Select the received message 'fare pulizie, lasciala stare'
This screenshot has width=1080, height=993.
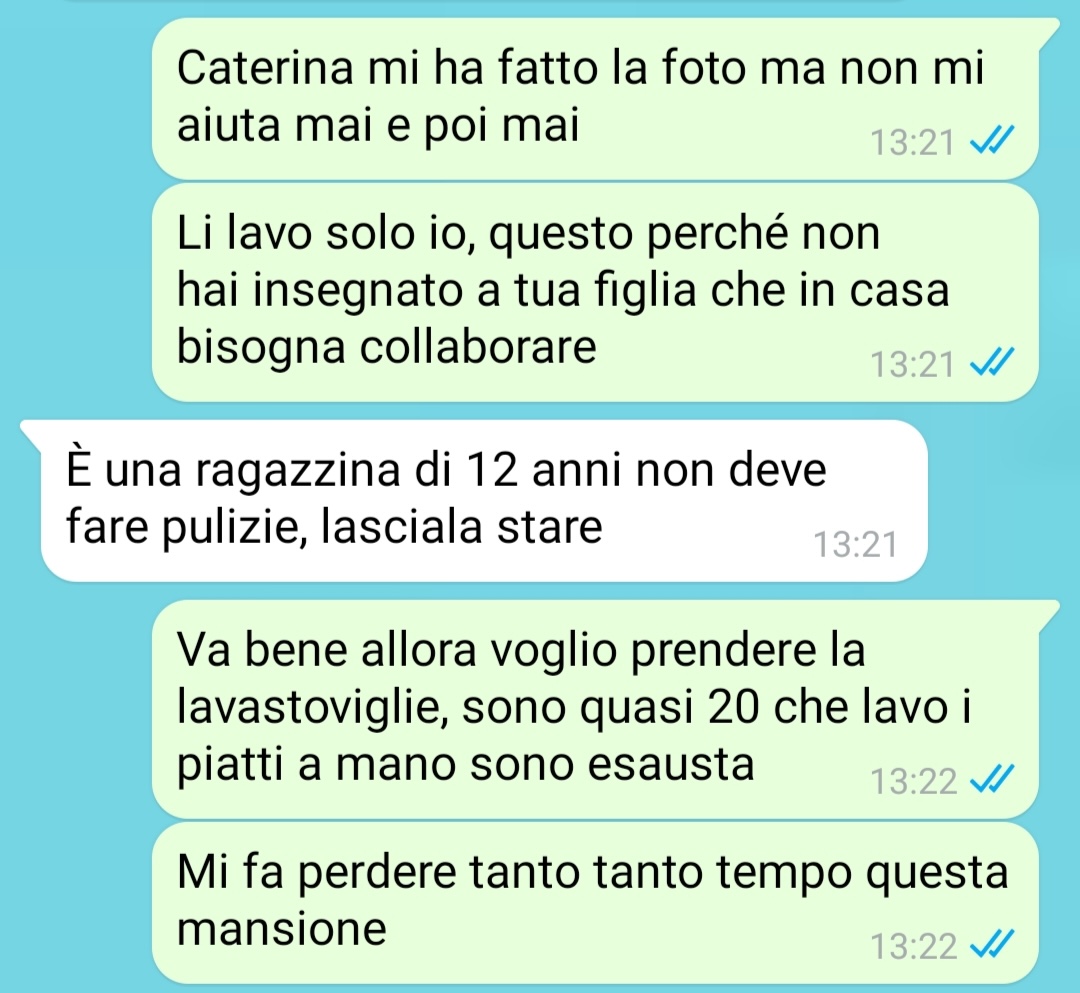click(484, 501)
